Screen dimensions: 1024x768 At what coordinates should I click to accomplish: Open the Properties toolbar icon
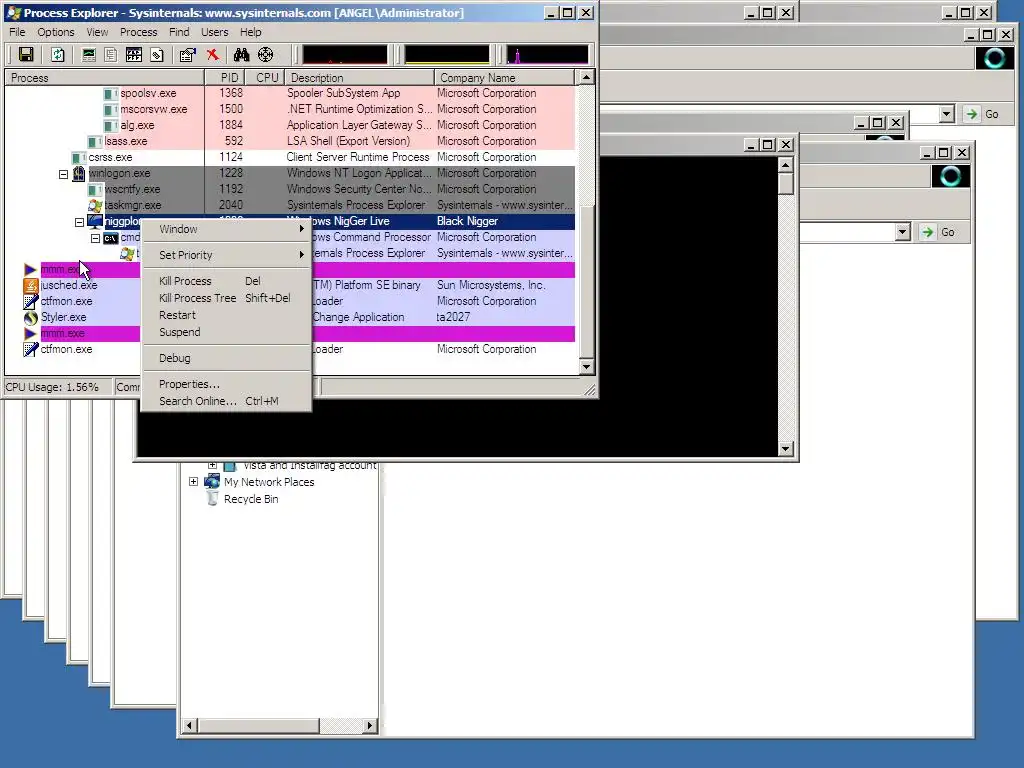pos(188,55)
